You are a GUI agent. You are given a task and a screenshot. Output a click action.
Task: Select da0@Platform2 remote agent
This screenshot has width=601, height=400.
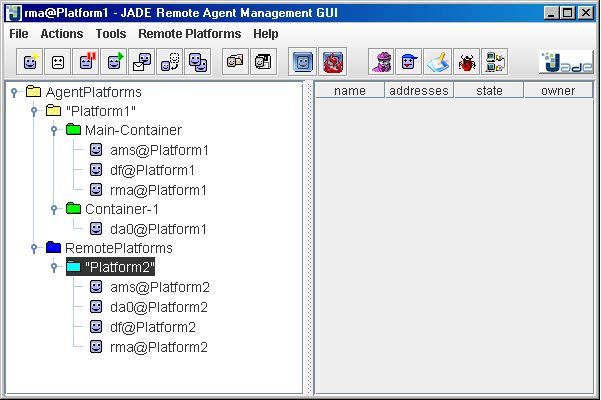159,307
